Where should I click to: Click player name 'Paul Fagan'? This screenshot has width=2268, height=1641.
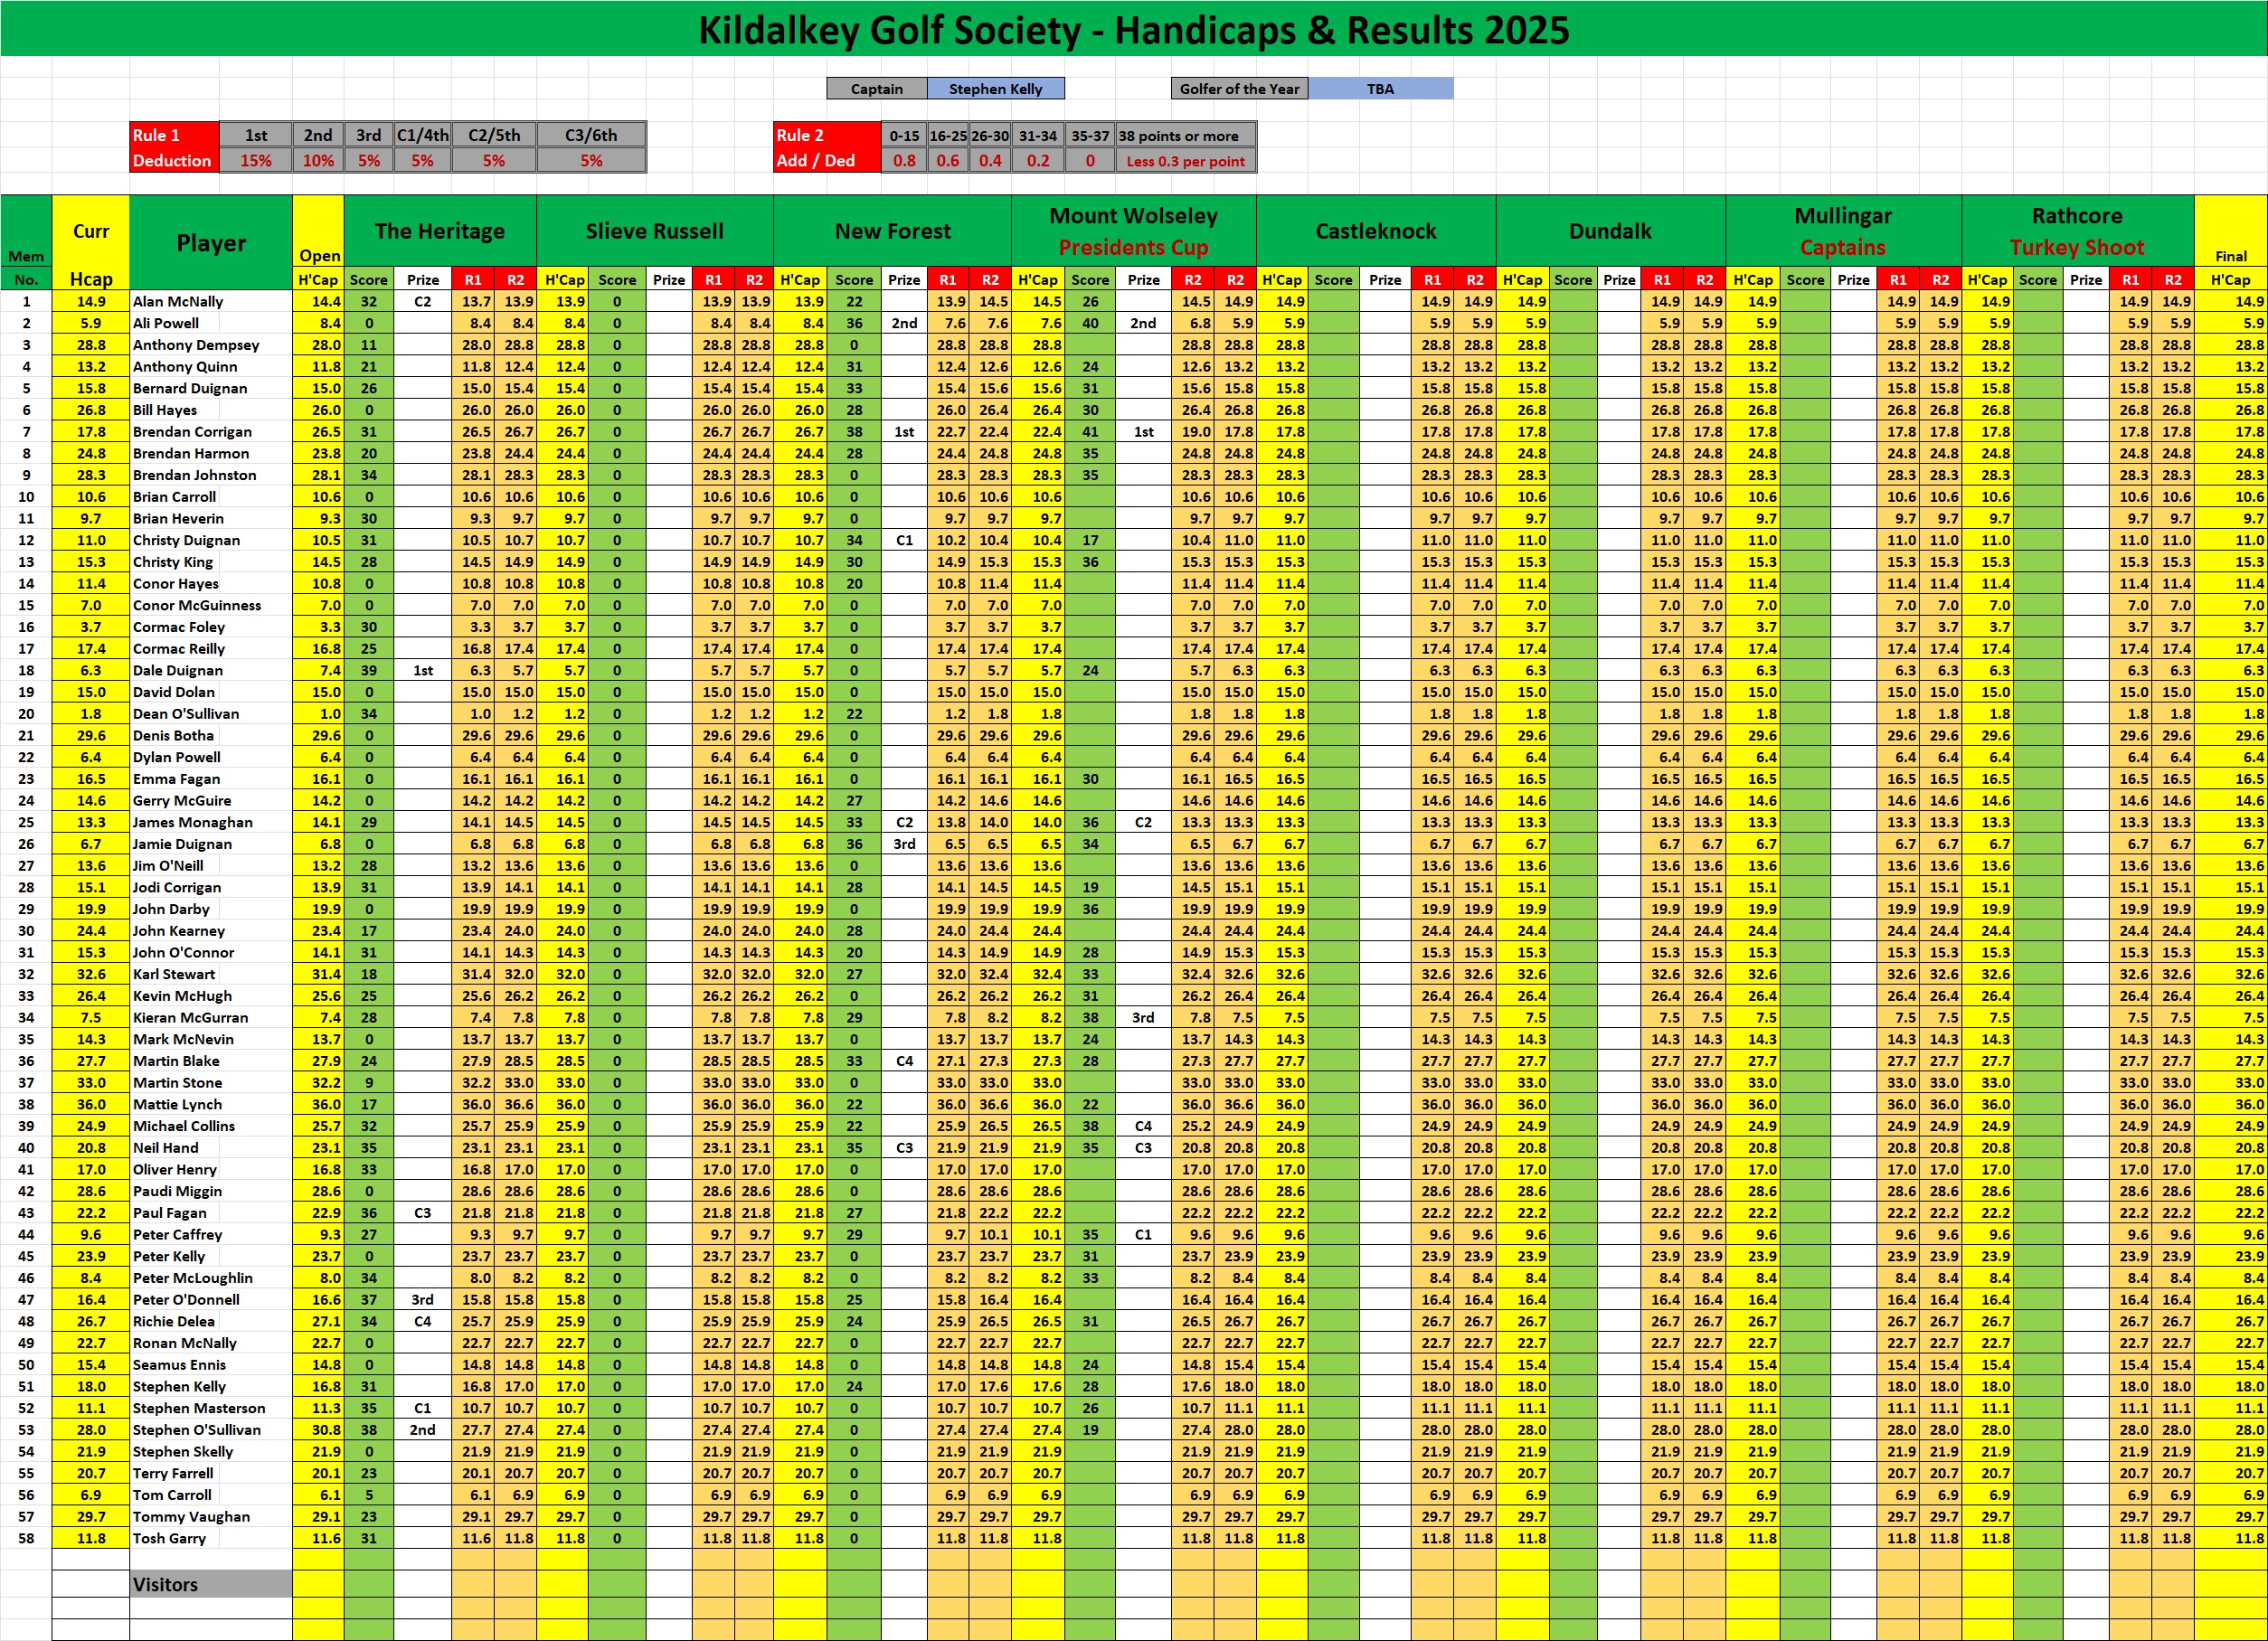pos(170,1212)
